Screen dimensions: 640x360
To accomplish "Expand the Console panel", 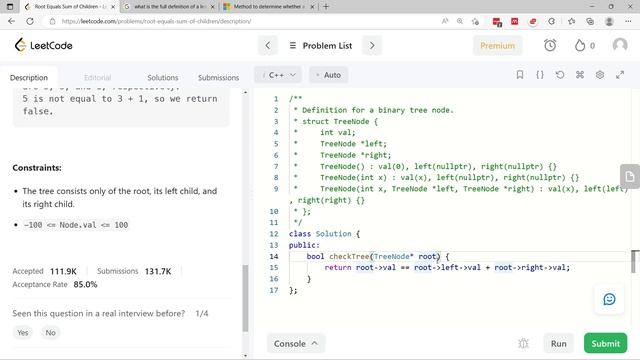I will [x=296, y=344].
